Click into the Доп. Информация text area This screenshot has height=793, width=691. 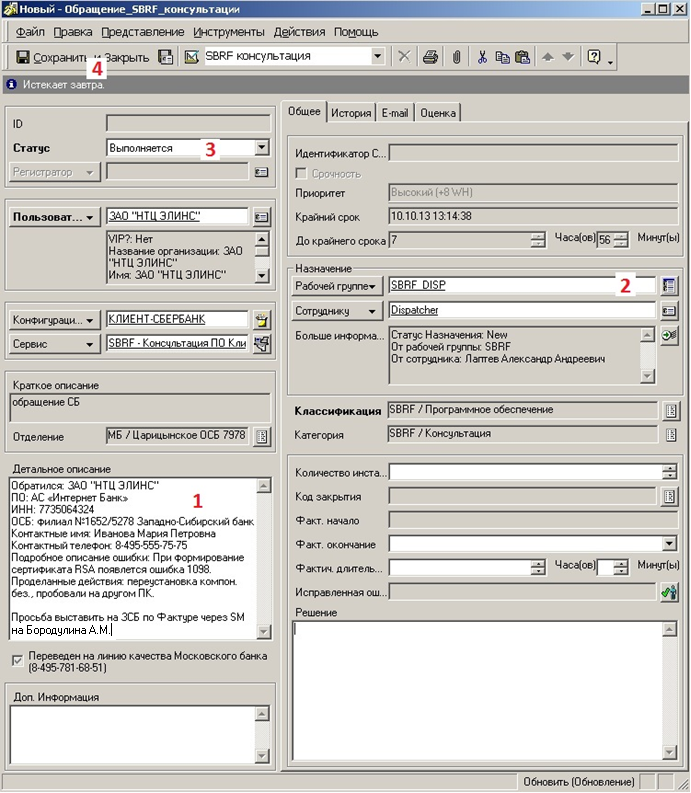[133, 734]
